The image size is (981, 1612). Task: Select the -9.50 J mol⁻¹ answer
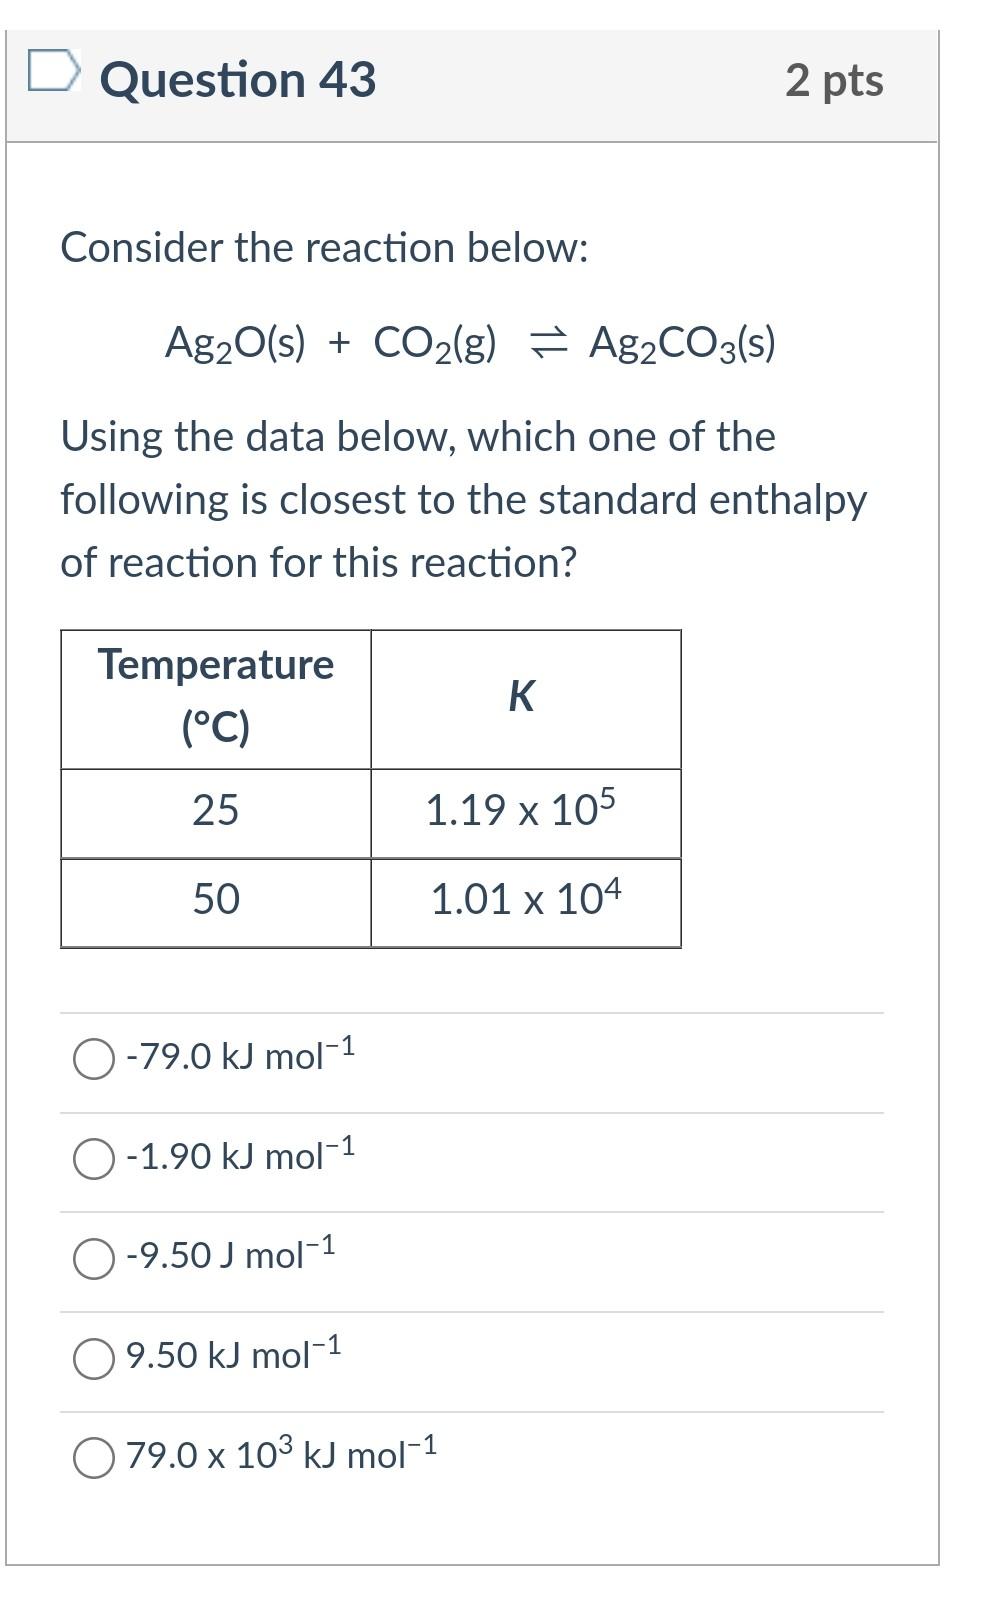93,1257
